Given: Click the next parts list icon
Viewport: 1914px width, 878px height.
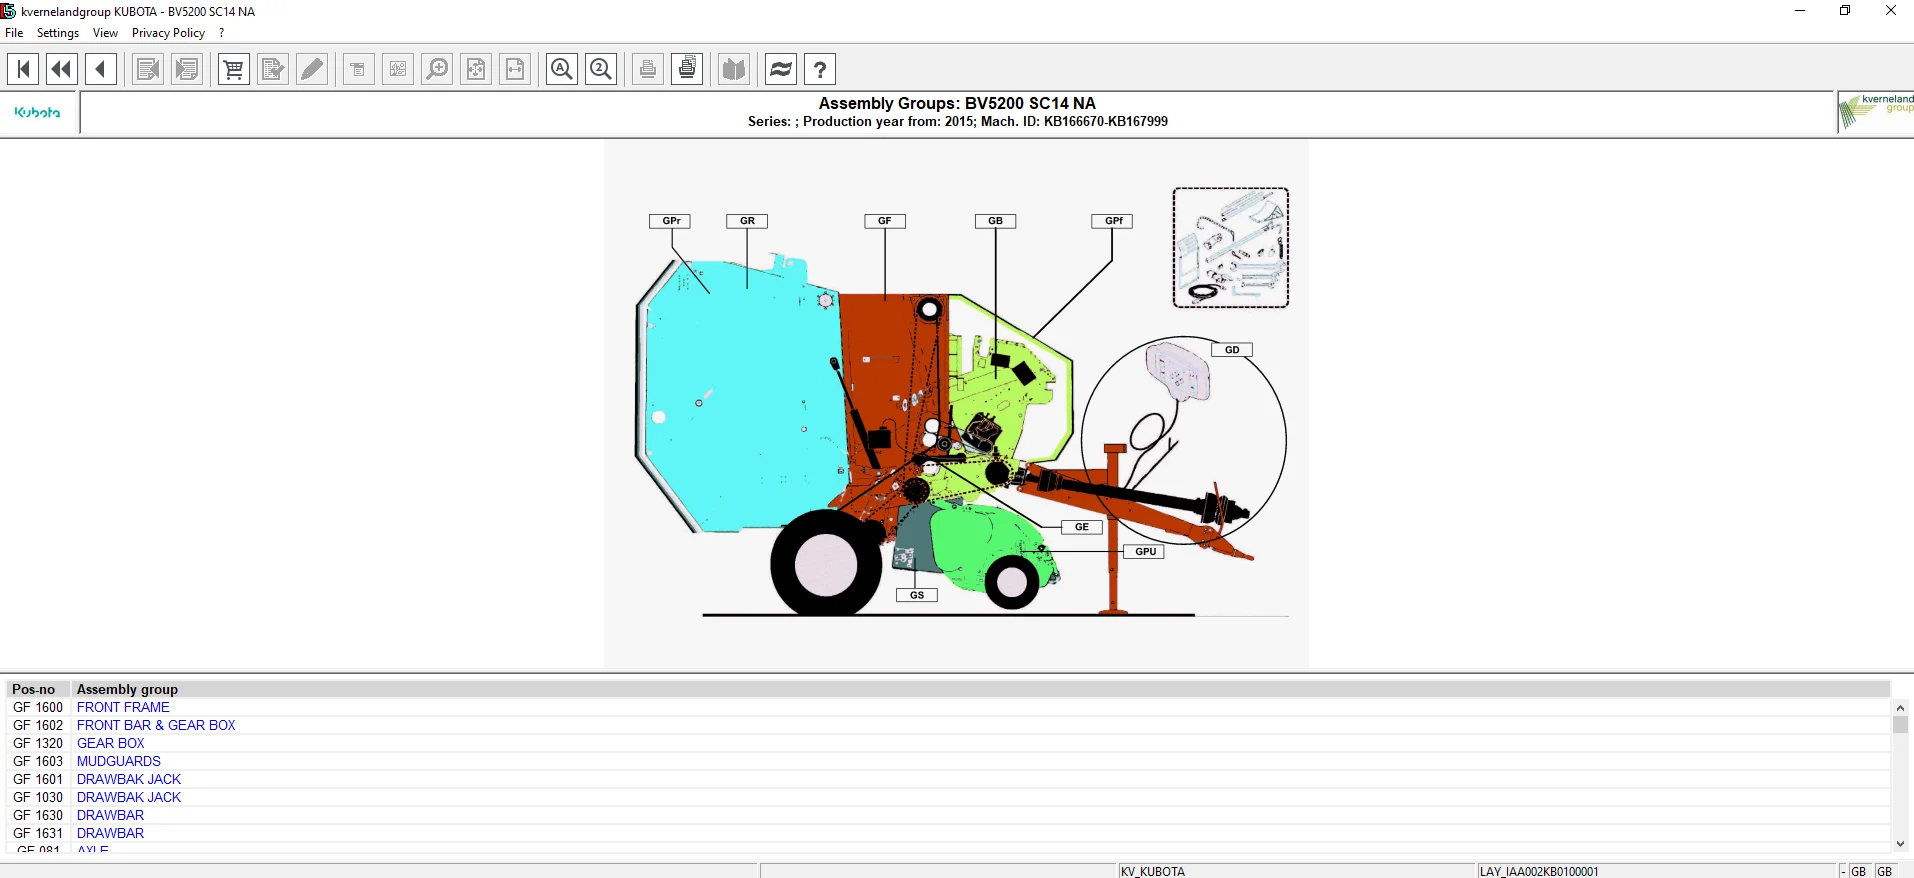Looking at the screenshot, I should coord(187,69).
